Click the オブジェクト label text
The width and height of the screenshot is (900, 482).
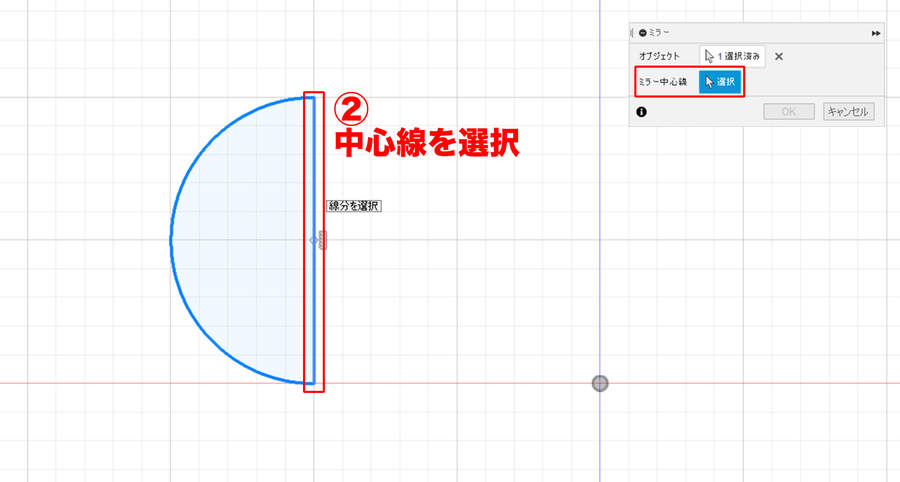(x=659, y=56)
